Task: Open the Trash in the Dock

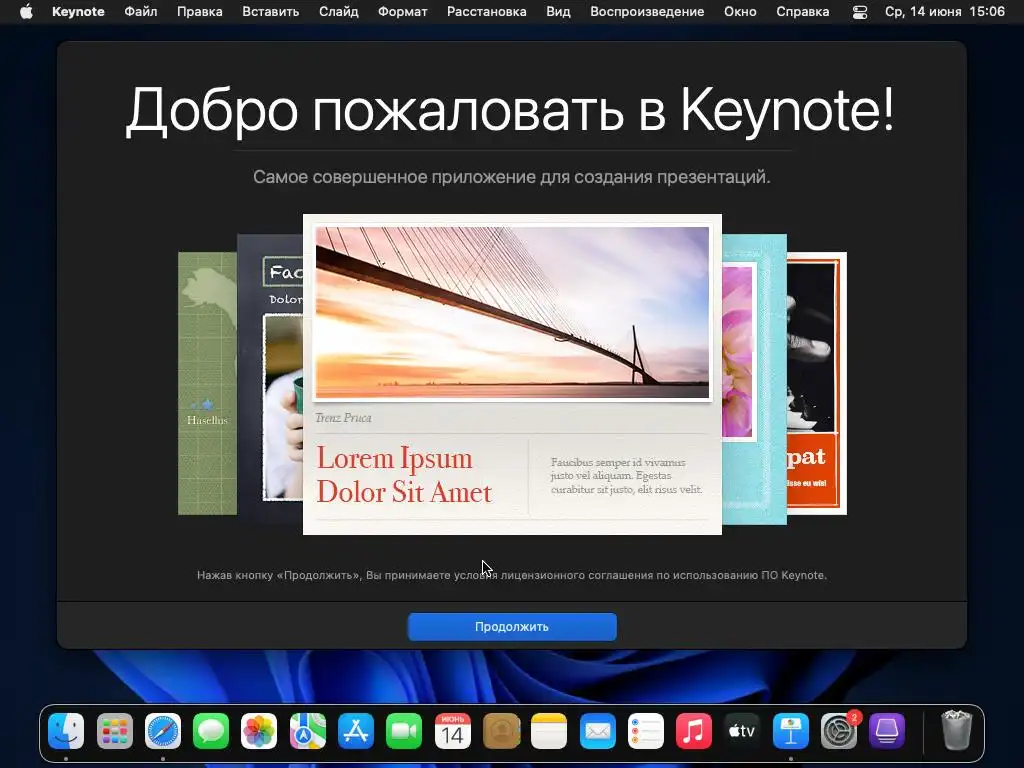Action: [x=957, y=731]
